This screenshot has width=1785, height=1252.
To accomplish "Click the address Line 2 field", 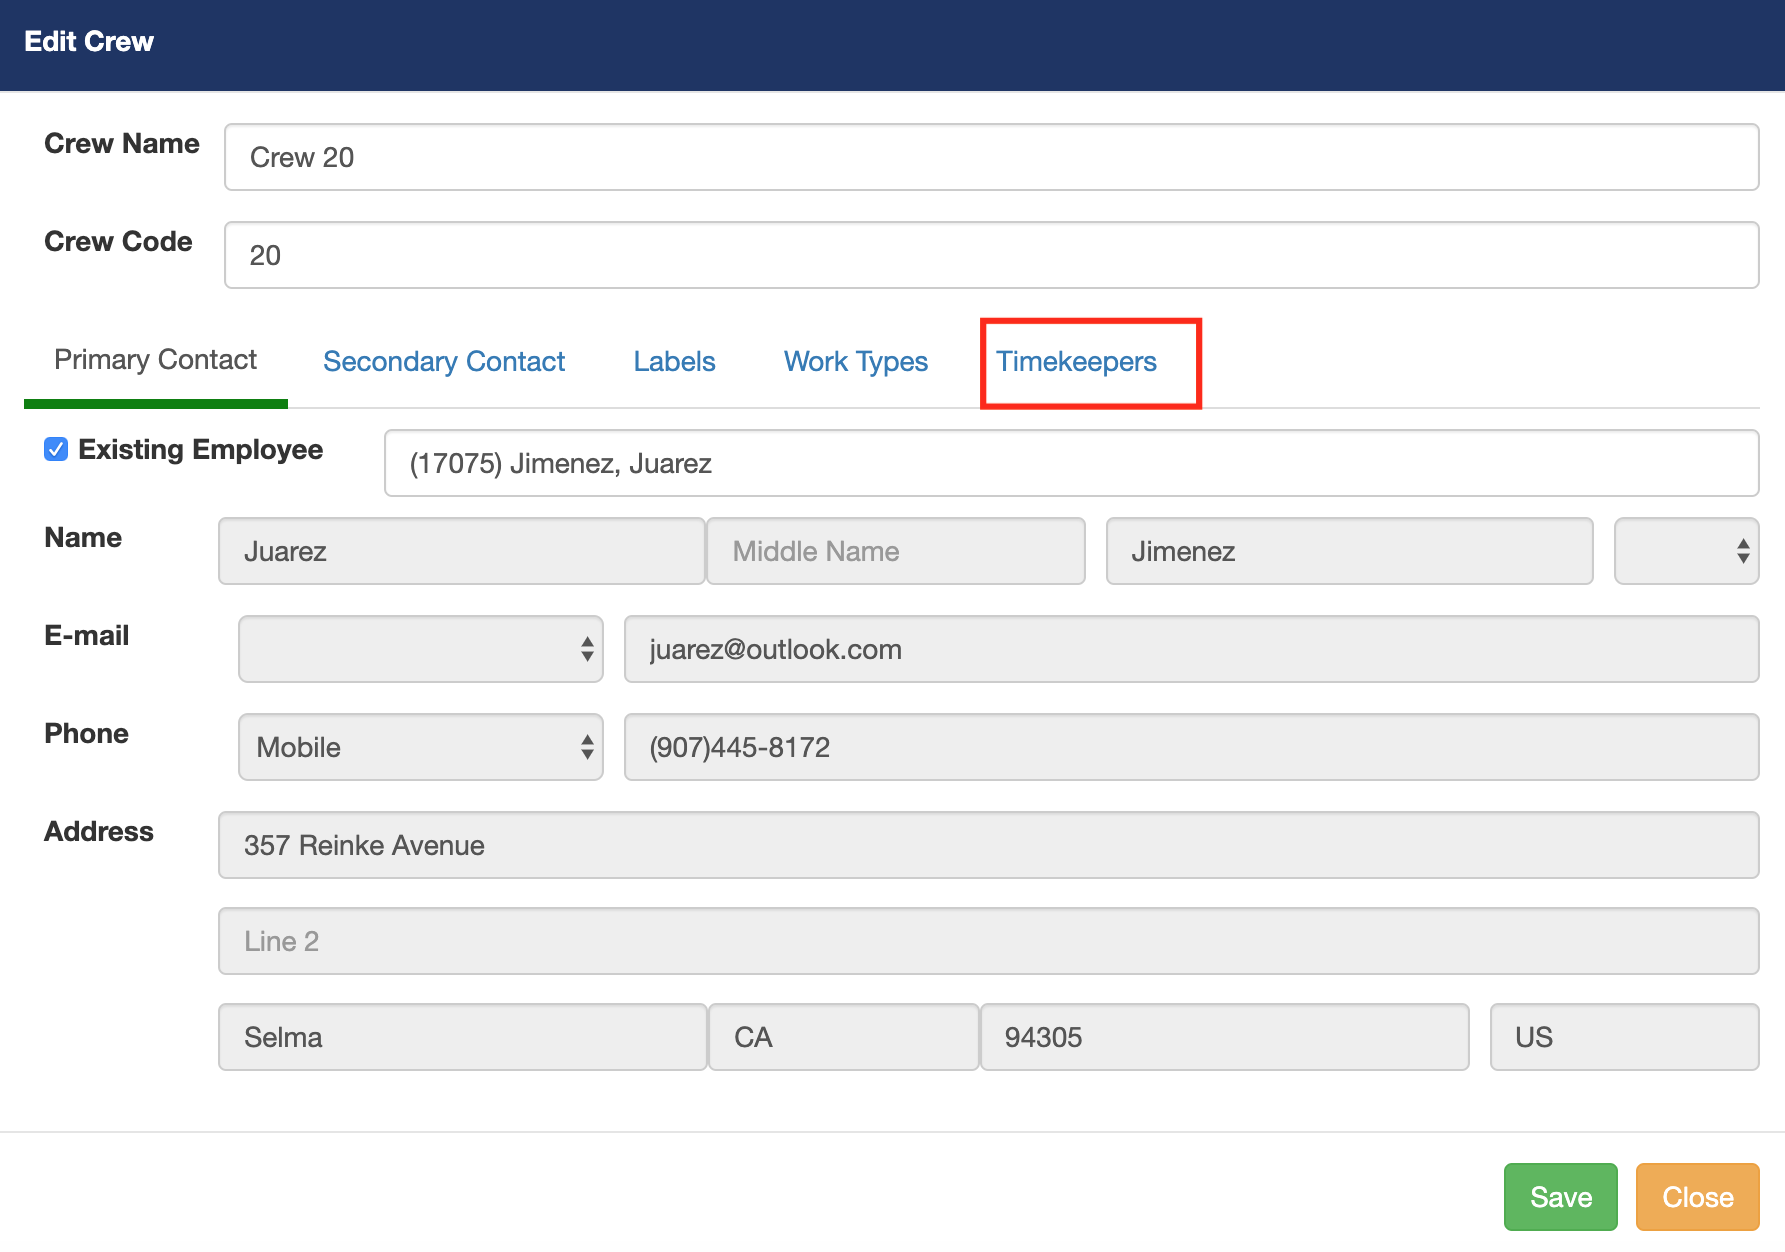I will pos(988,941).
